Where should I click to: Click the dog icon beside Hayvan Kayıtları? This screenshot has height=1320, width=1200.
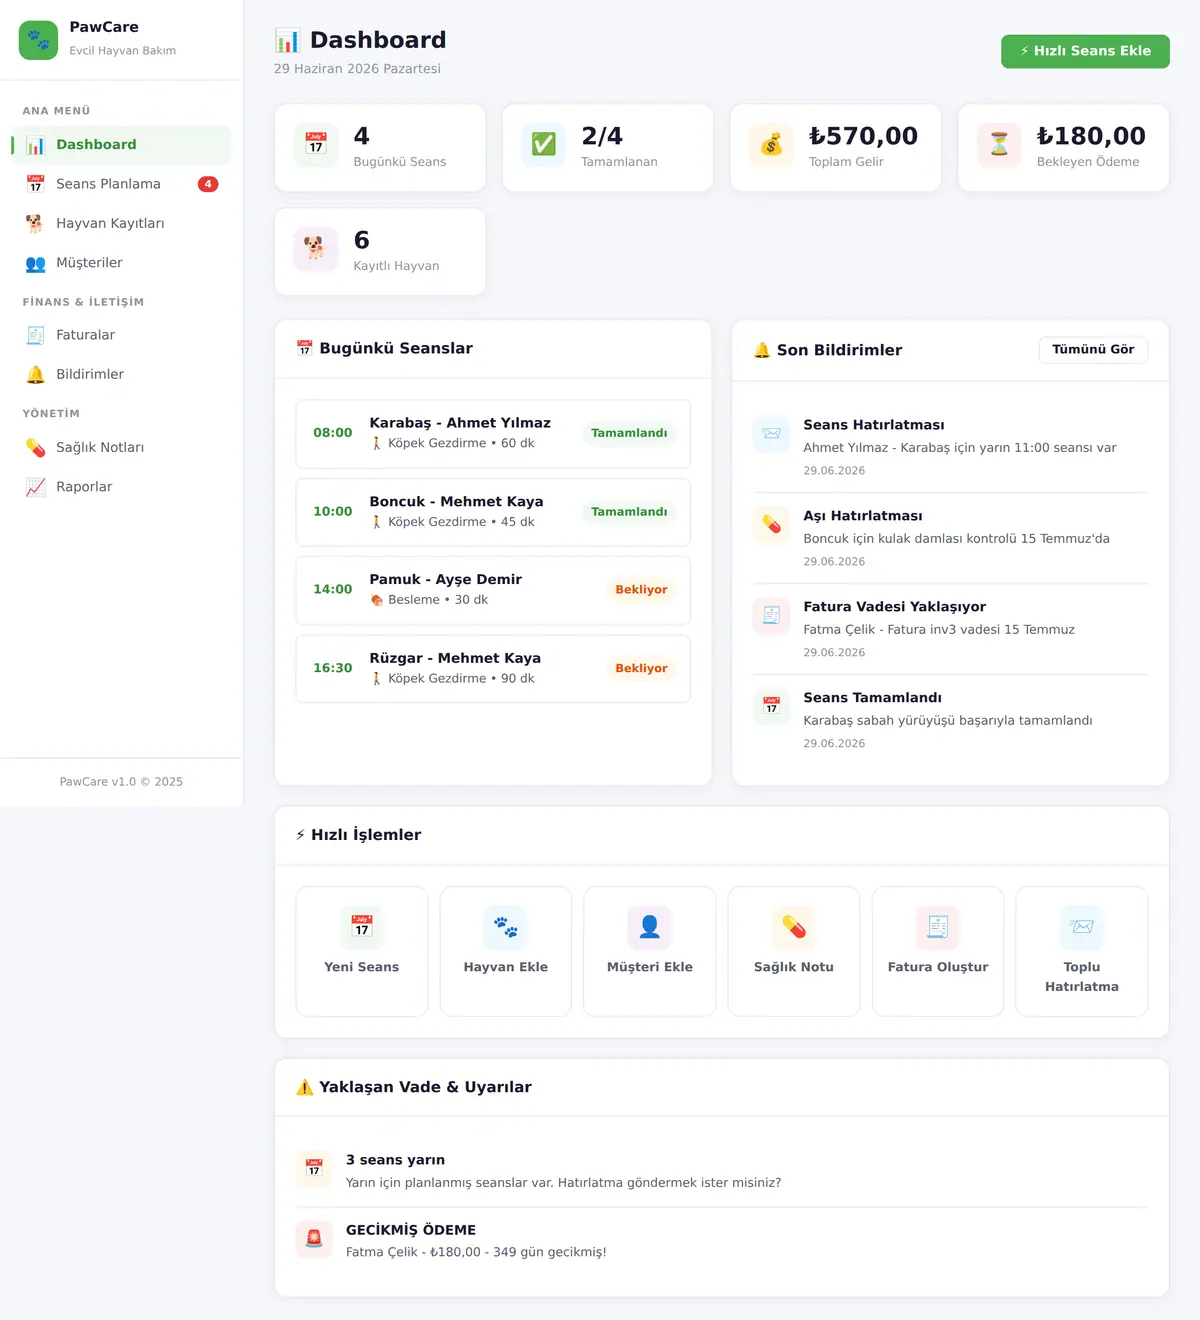point(35,223)
